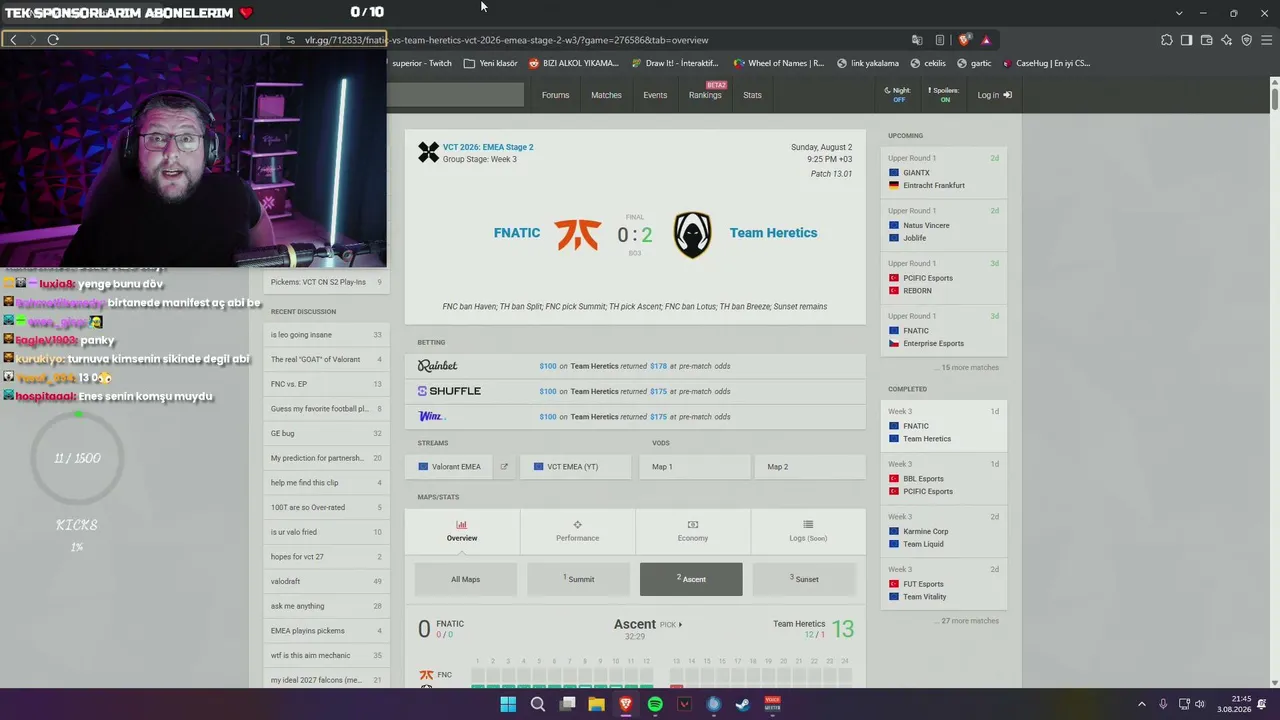Click the Rainbet betting logo
Image resolution: width=1280 pixels, height=720 pixels.
click(x=437, y=366)
